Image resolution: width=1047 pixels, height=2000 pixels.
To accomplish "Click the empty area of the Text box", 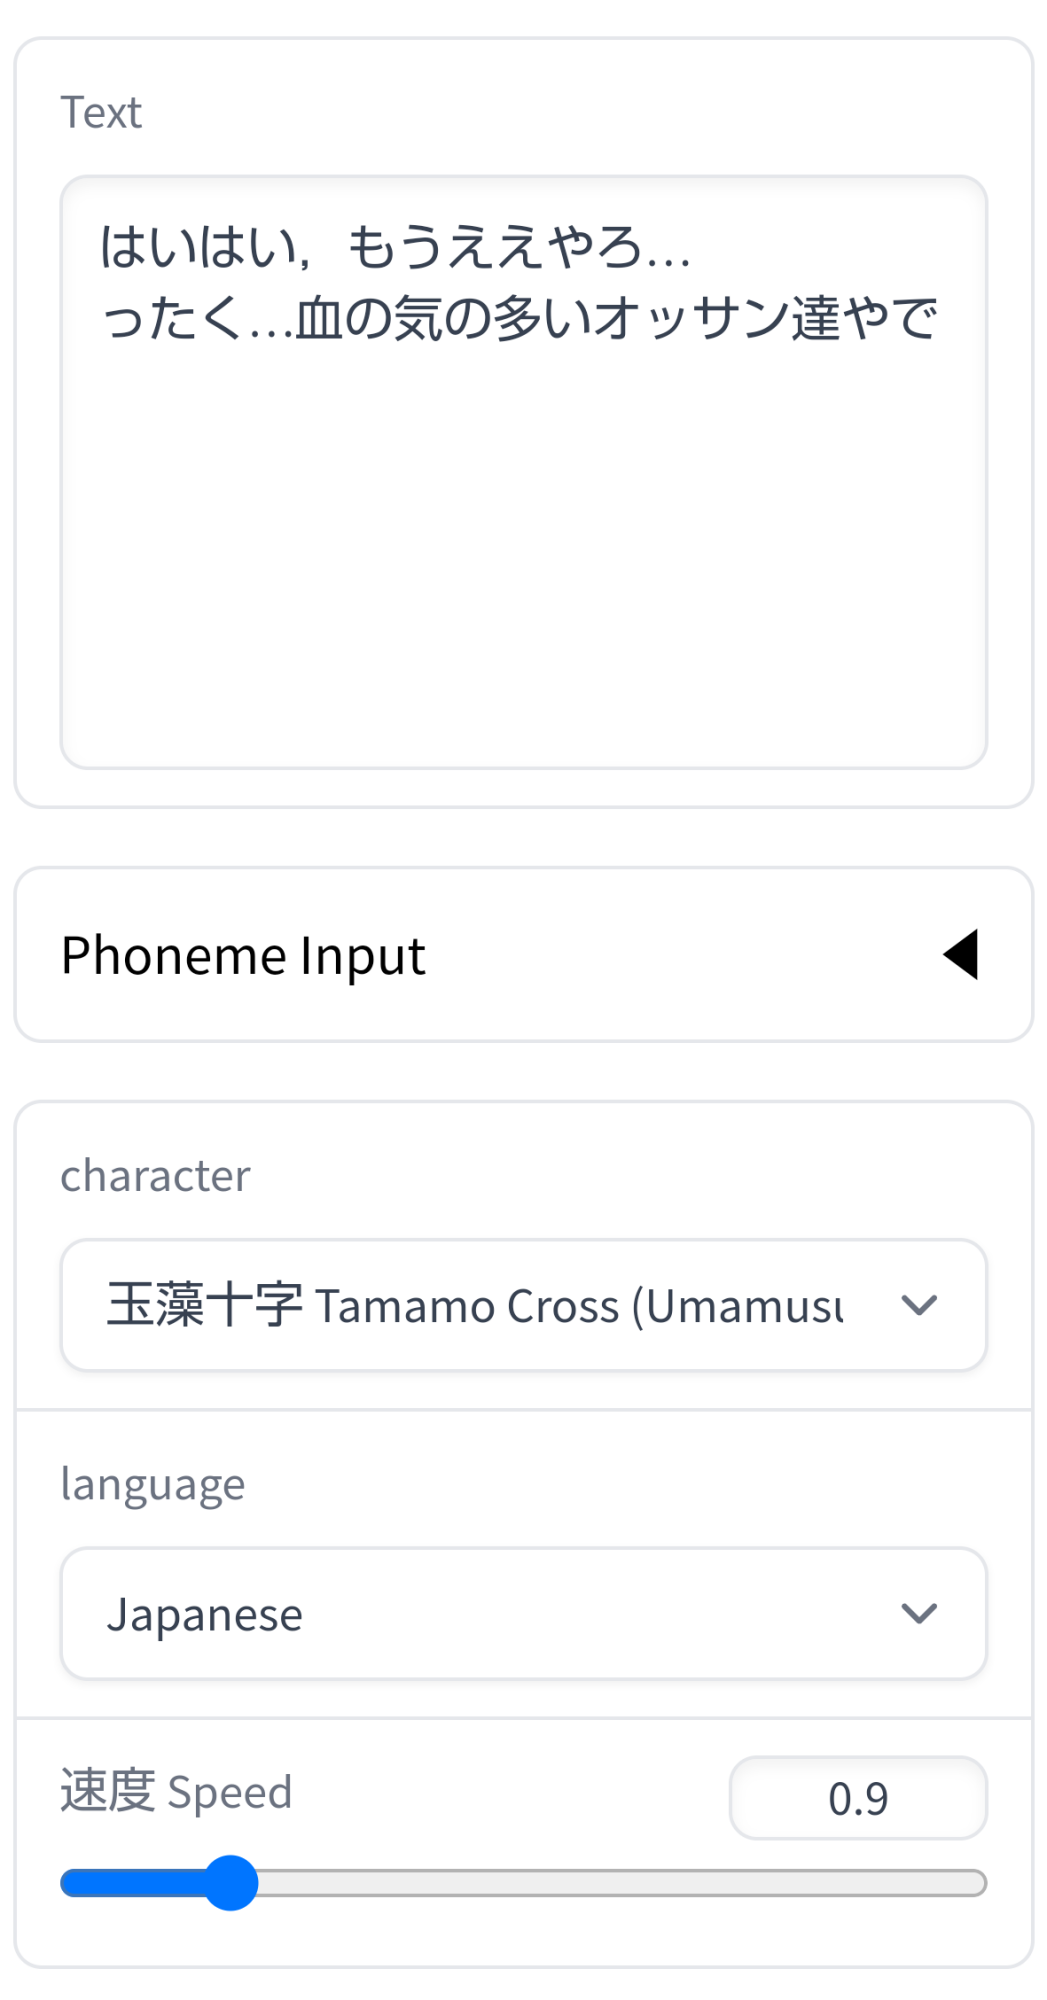I will click(x=523, y=560).
